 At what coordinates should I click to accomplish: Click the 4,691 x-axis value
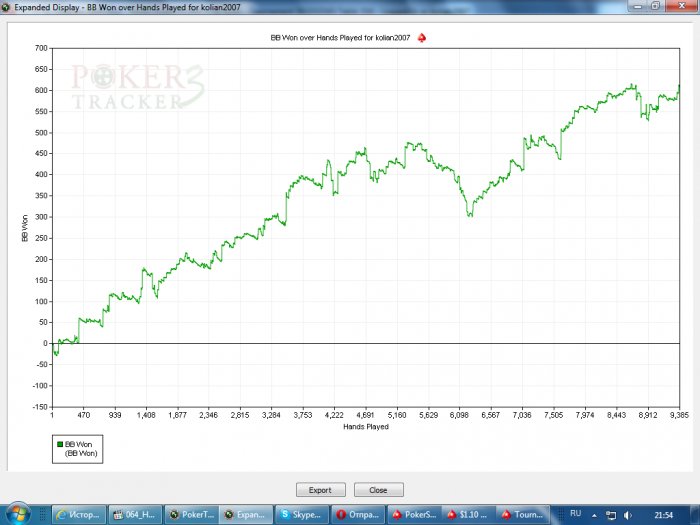tap(365, 415)
